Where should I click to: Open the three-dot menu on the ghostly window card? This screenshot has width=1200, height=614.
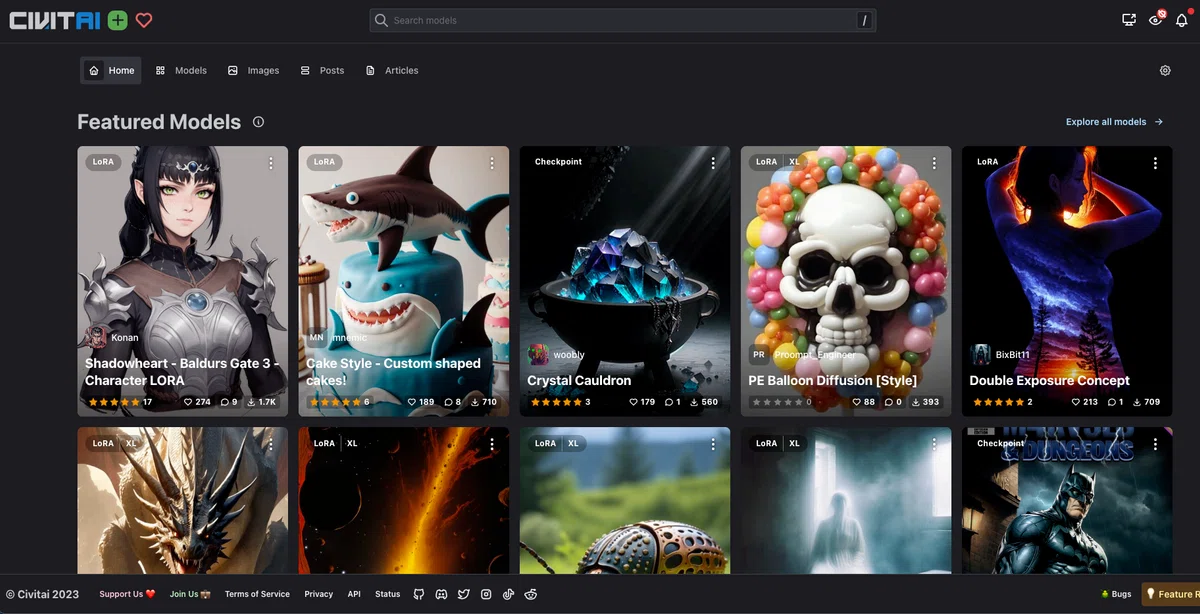tap(934, 443)
